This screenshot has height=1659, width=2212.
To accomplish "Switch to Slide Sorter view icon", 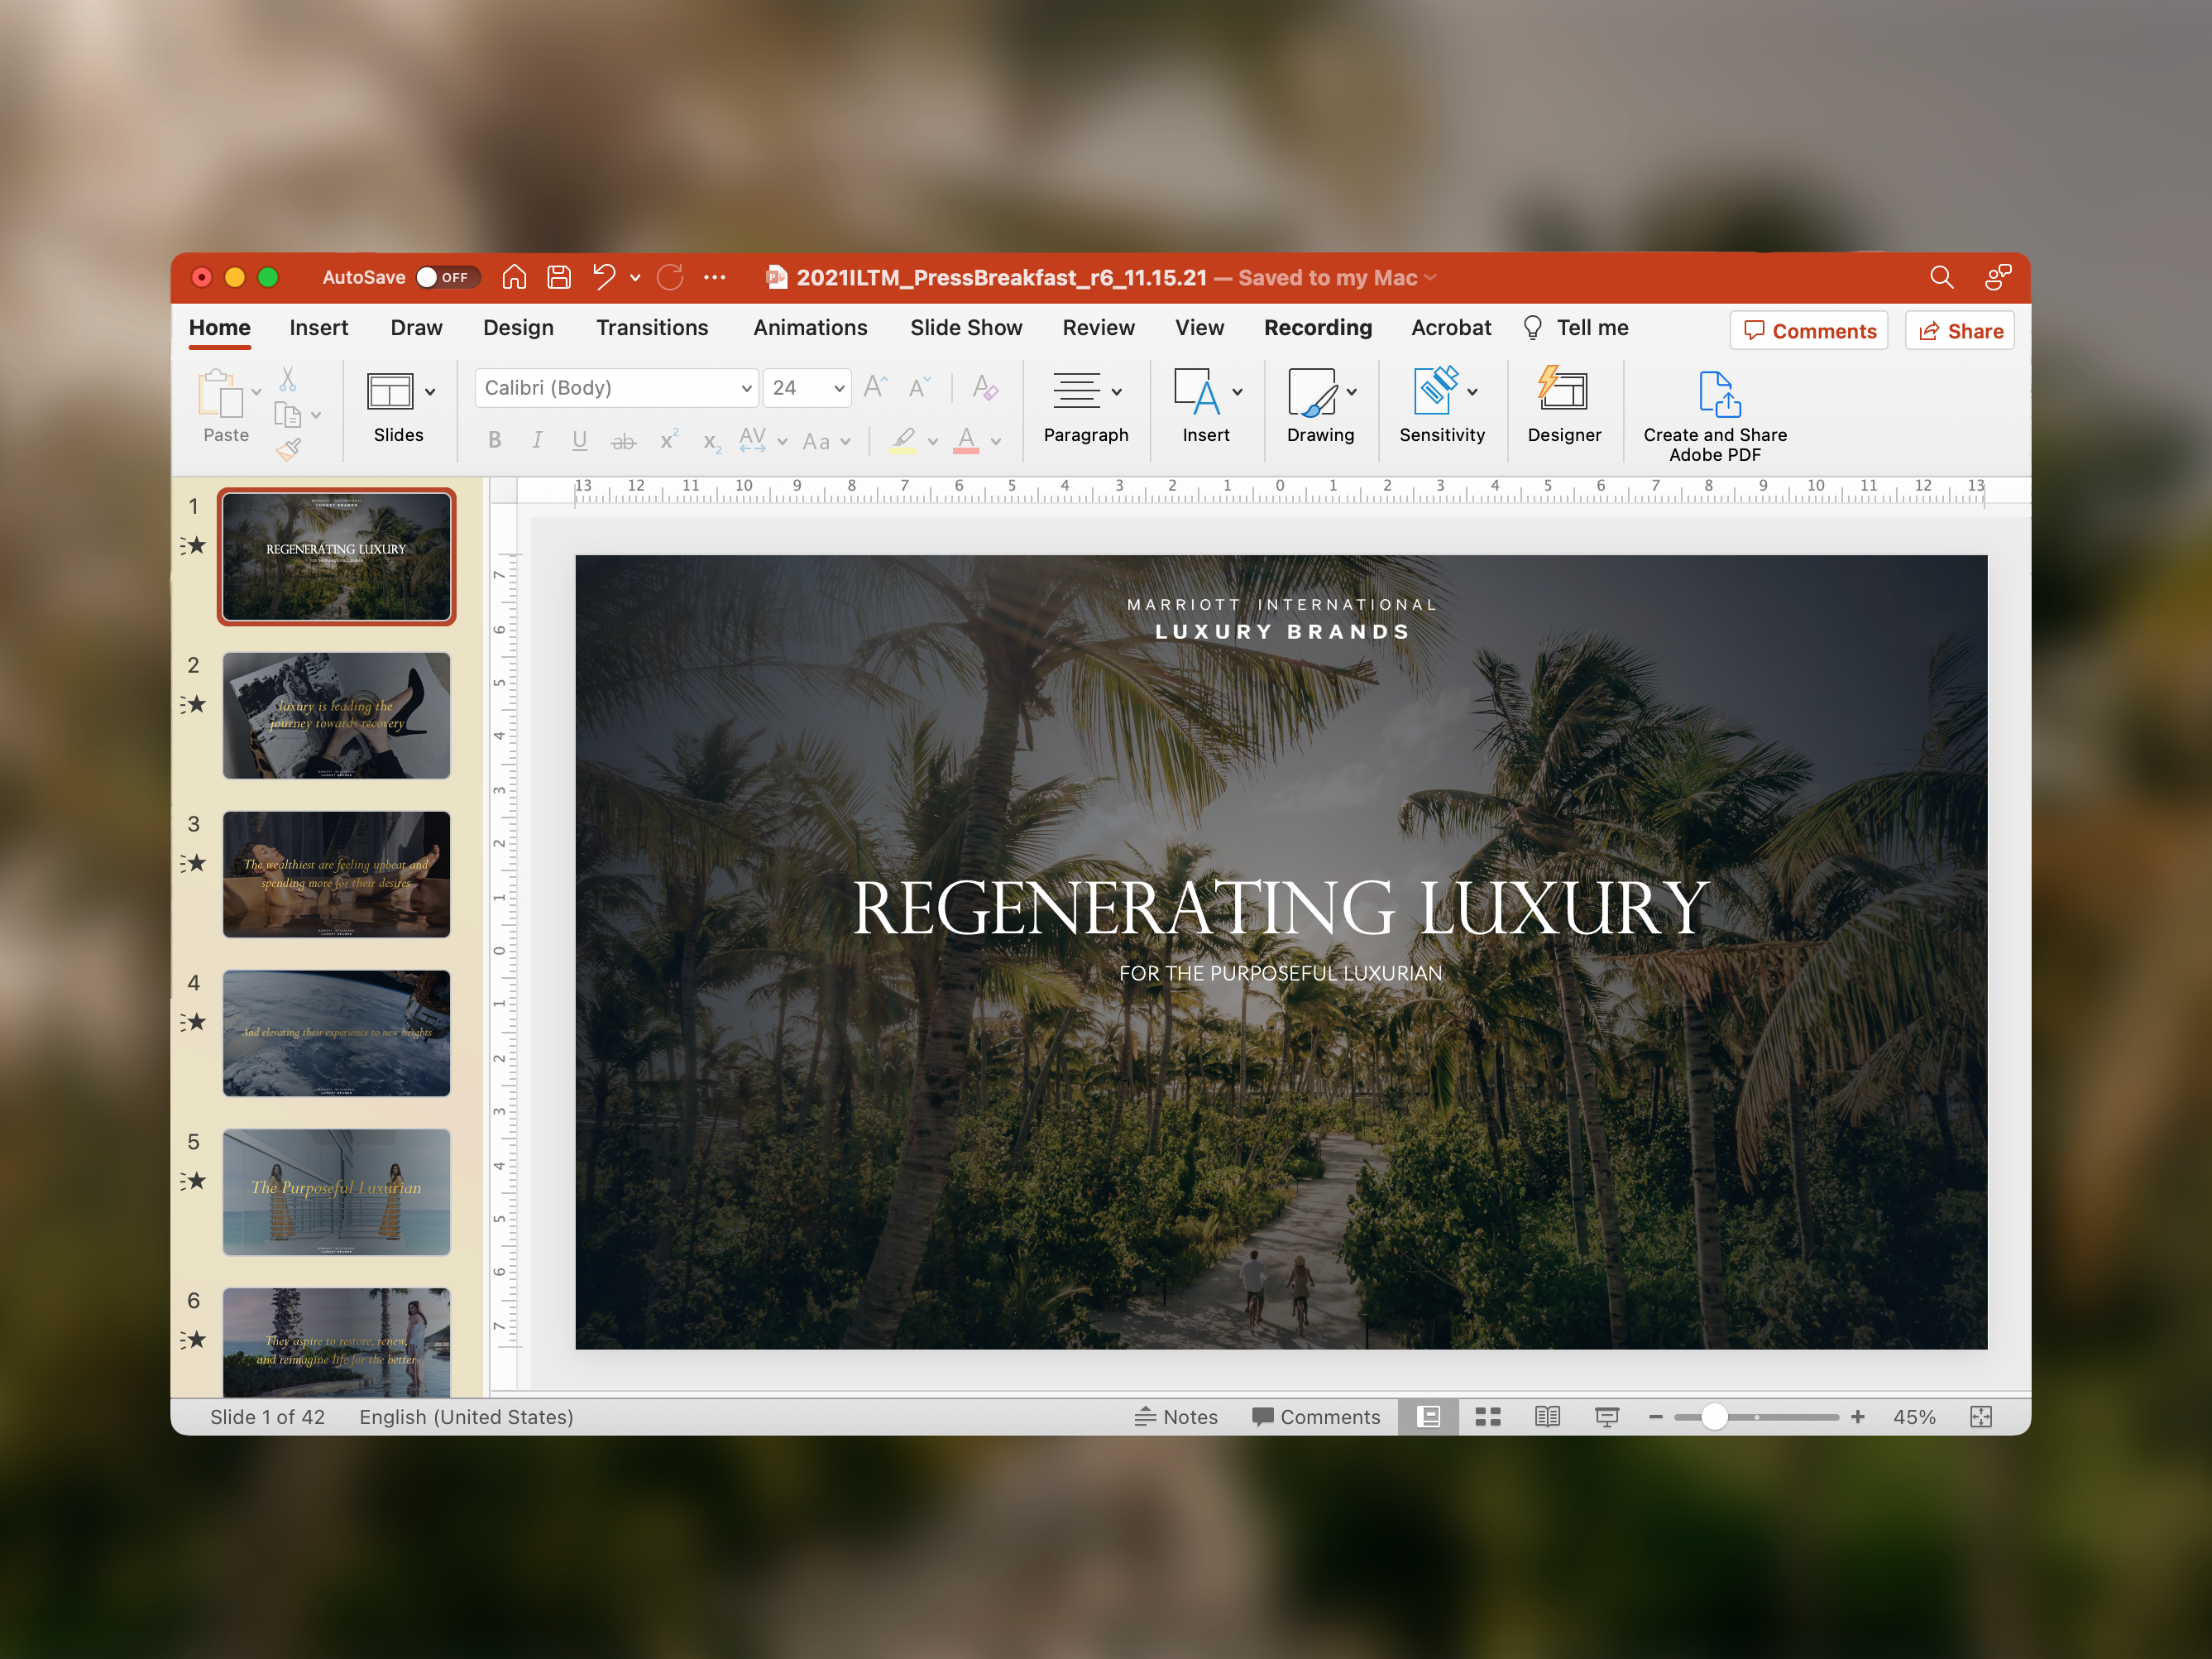I will 1487,1416.
